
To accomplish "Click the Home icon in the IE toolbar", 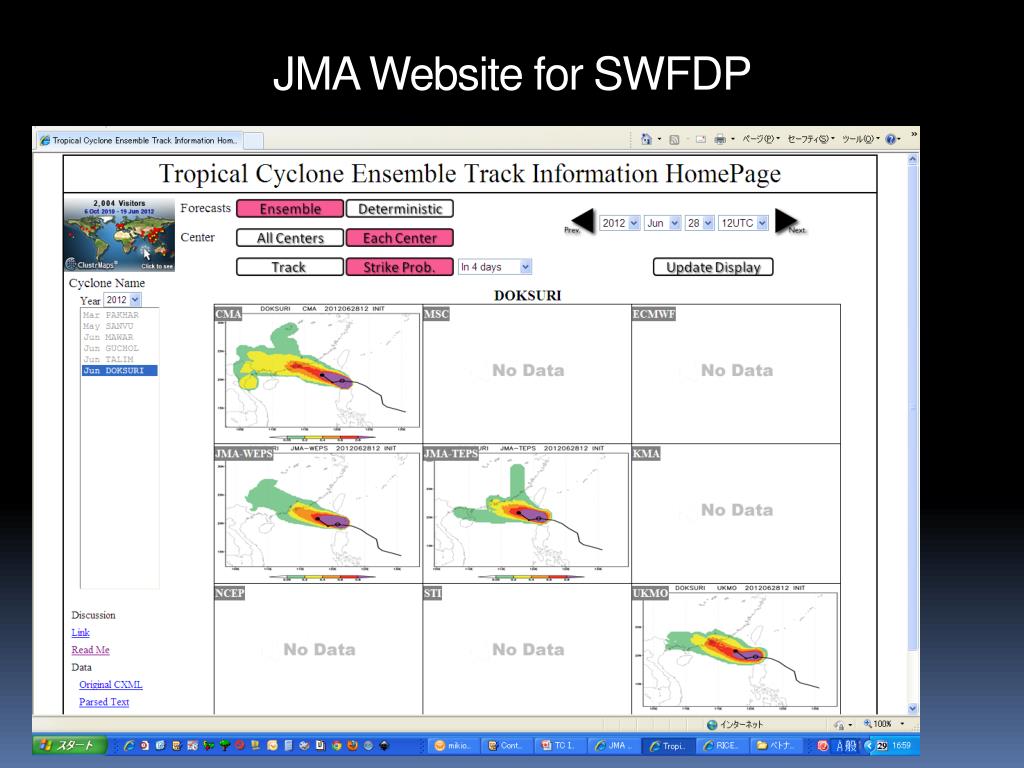I will pos(647,139).
